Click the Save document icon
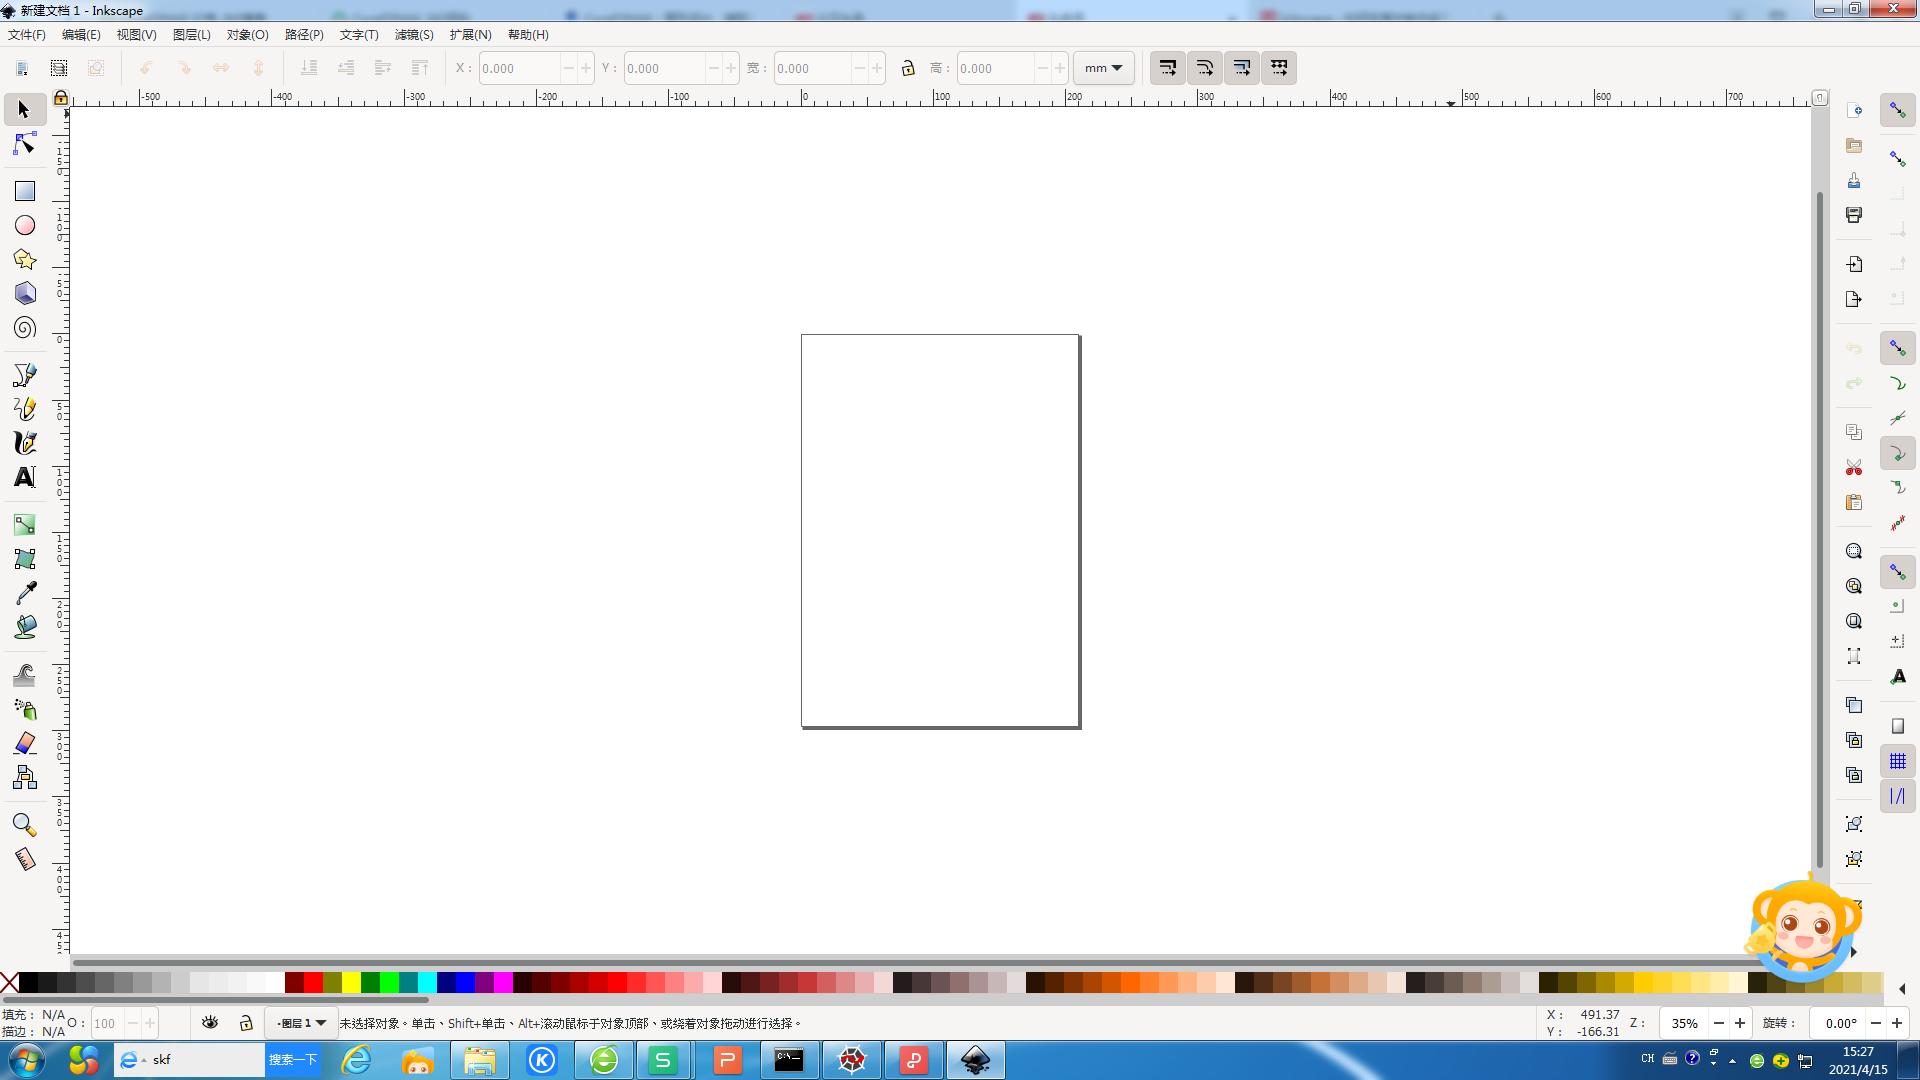This screenshot has width=1920, height=1080. click(1853, 180)
